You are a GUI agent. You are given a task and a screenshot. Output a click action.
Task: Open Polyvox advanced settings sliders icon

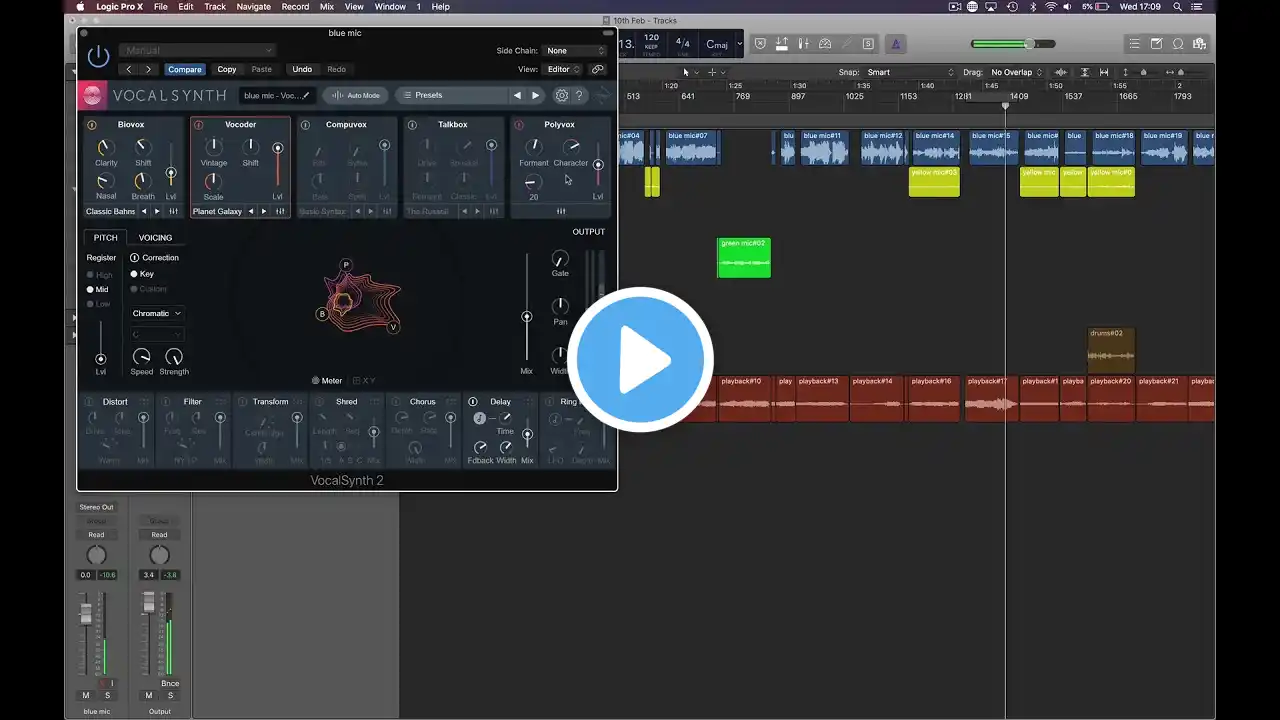(561, 211)
